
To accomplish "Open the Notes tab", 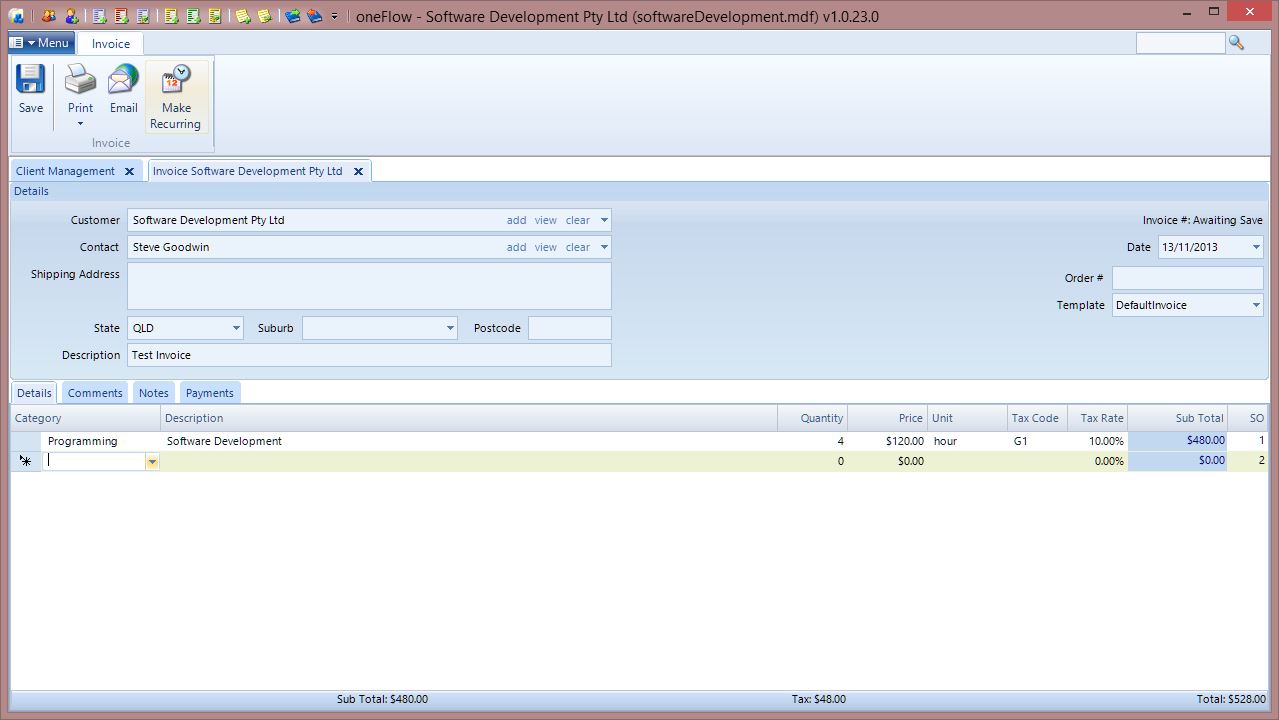I will pos(153,393).
